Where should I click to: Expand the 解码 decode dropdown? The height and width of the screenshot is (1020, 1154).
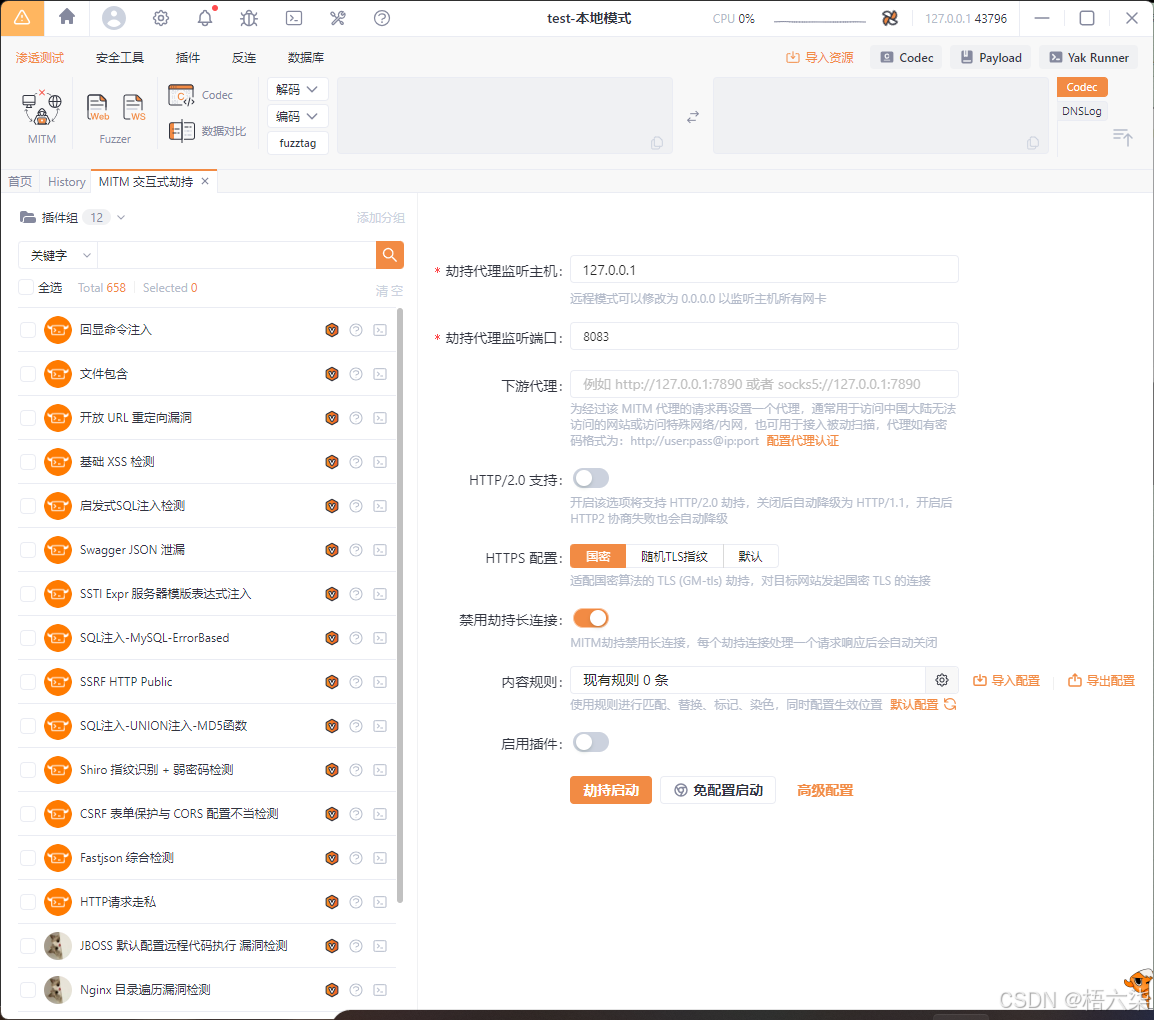point(298,90)
